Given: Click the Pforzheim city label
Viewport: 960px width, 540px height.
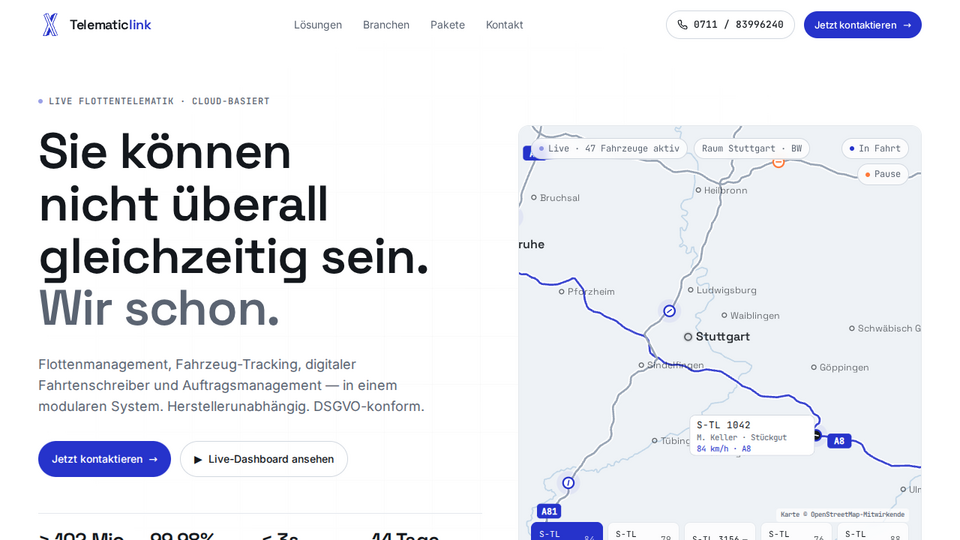Looking at the screenshot, I should [591, 291].
